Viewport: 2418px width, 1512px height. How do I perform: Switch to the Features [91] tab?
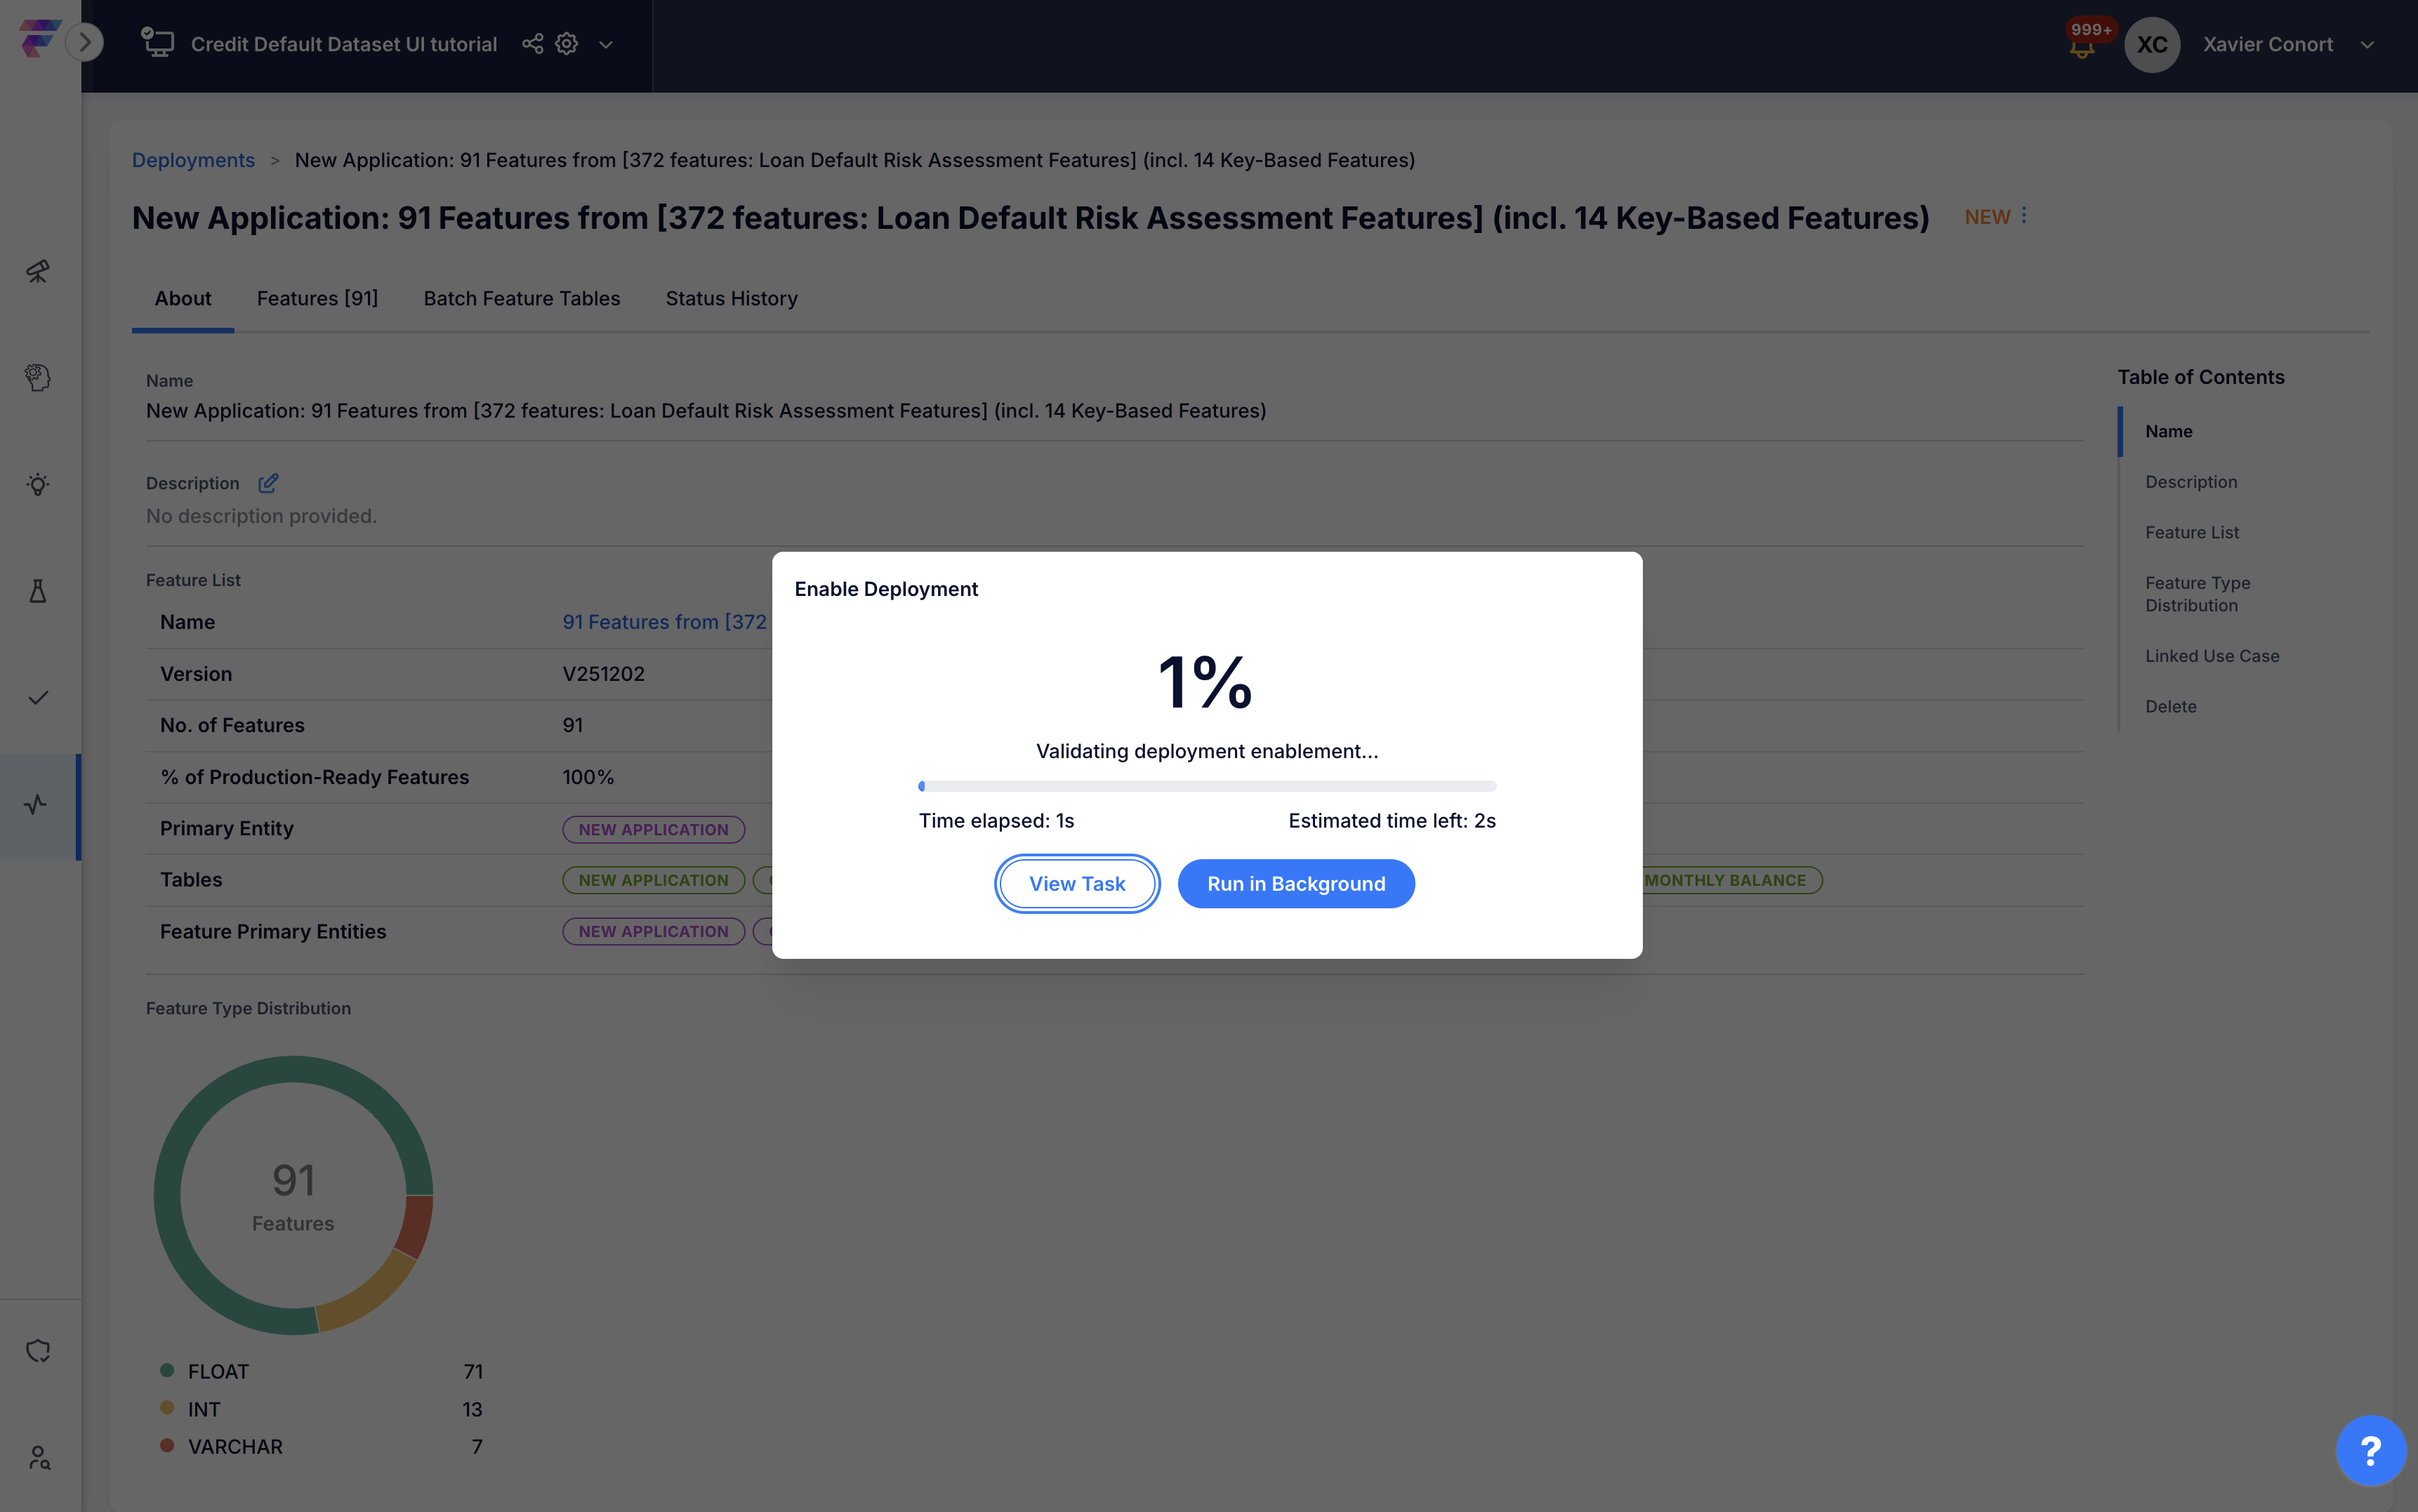pyautogui.click(x=317, y=298)
